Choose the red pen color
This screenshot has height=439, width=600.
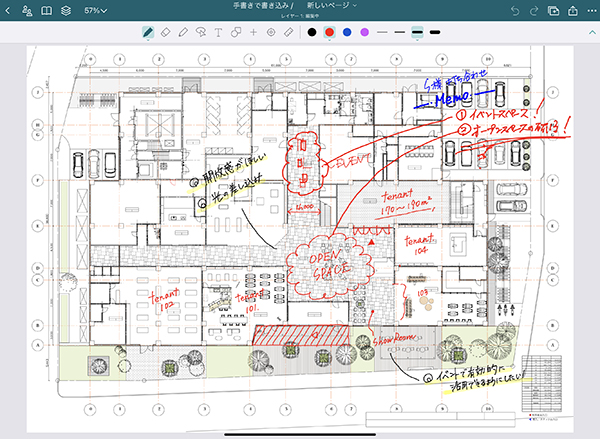(329, 32)
